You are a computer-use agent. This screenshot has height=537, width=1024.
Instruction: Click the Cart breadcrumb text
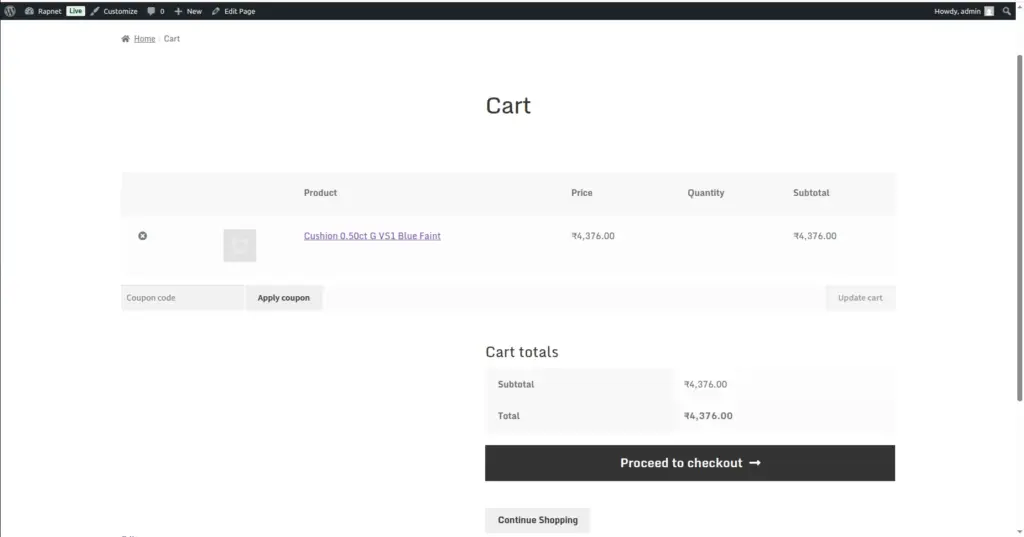pos(172,39)
